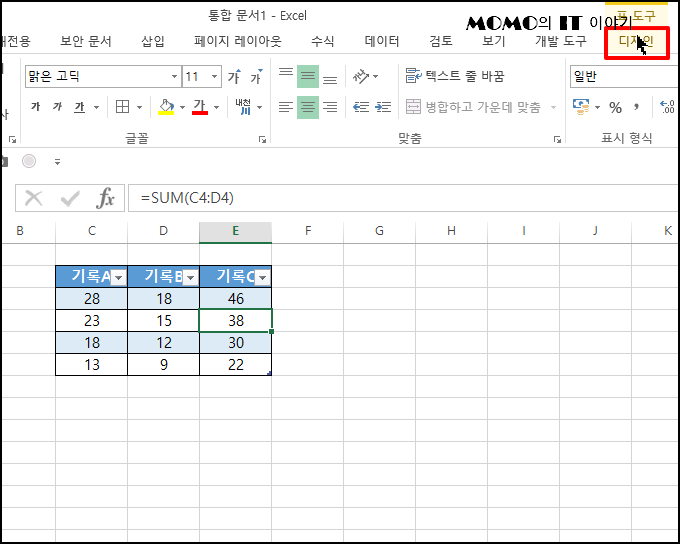This screenshot has width=680, height=544.
Task: Align text right
Action: [x=330, y=107]
